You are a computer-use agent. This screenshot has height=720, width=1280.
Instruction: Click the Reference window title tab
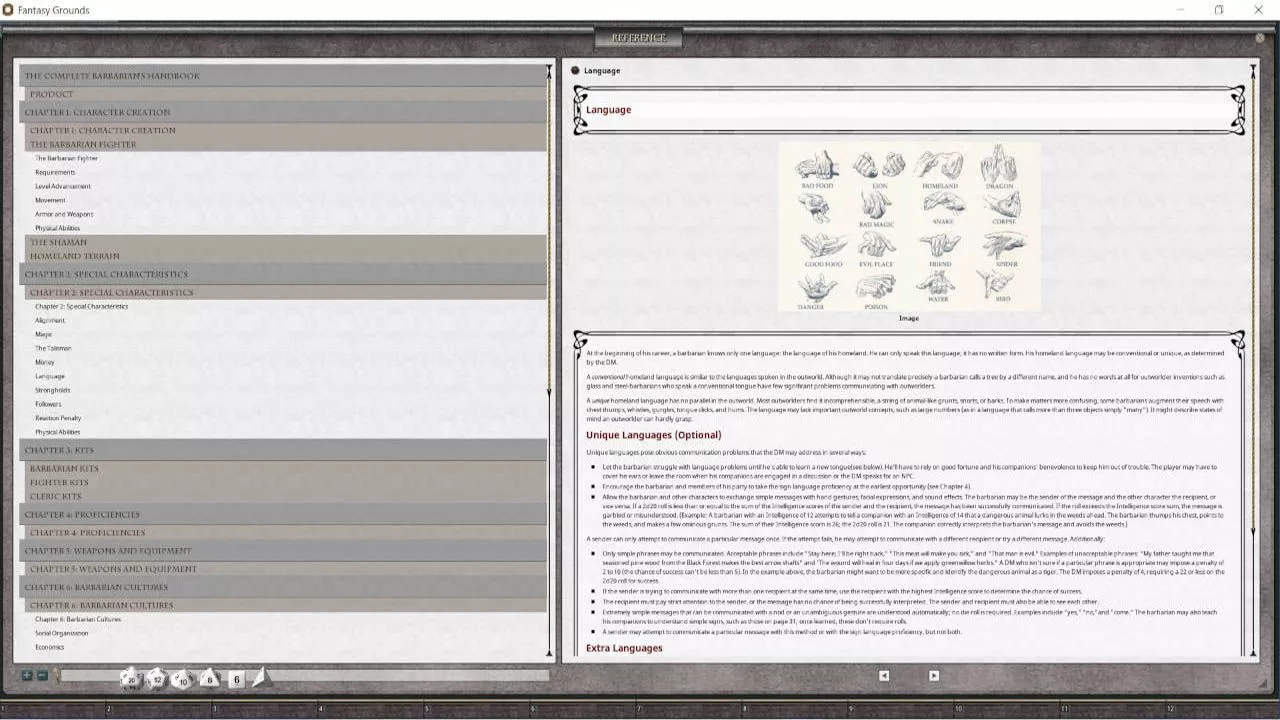click(638, 38)
